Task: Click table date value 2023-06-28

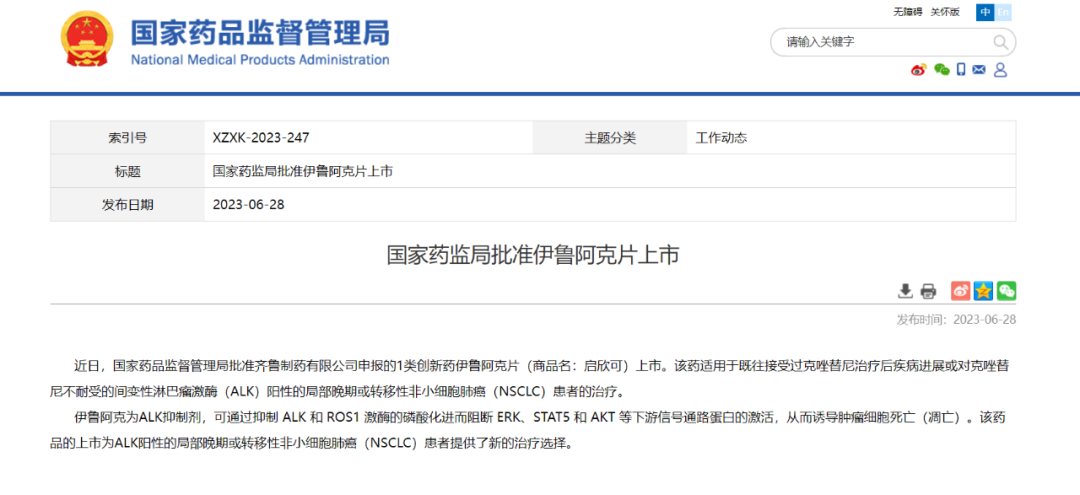Action: [x=249, y=205]
